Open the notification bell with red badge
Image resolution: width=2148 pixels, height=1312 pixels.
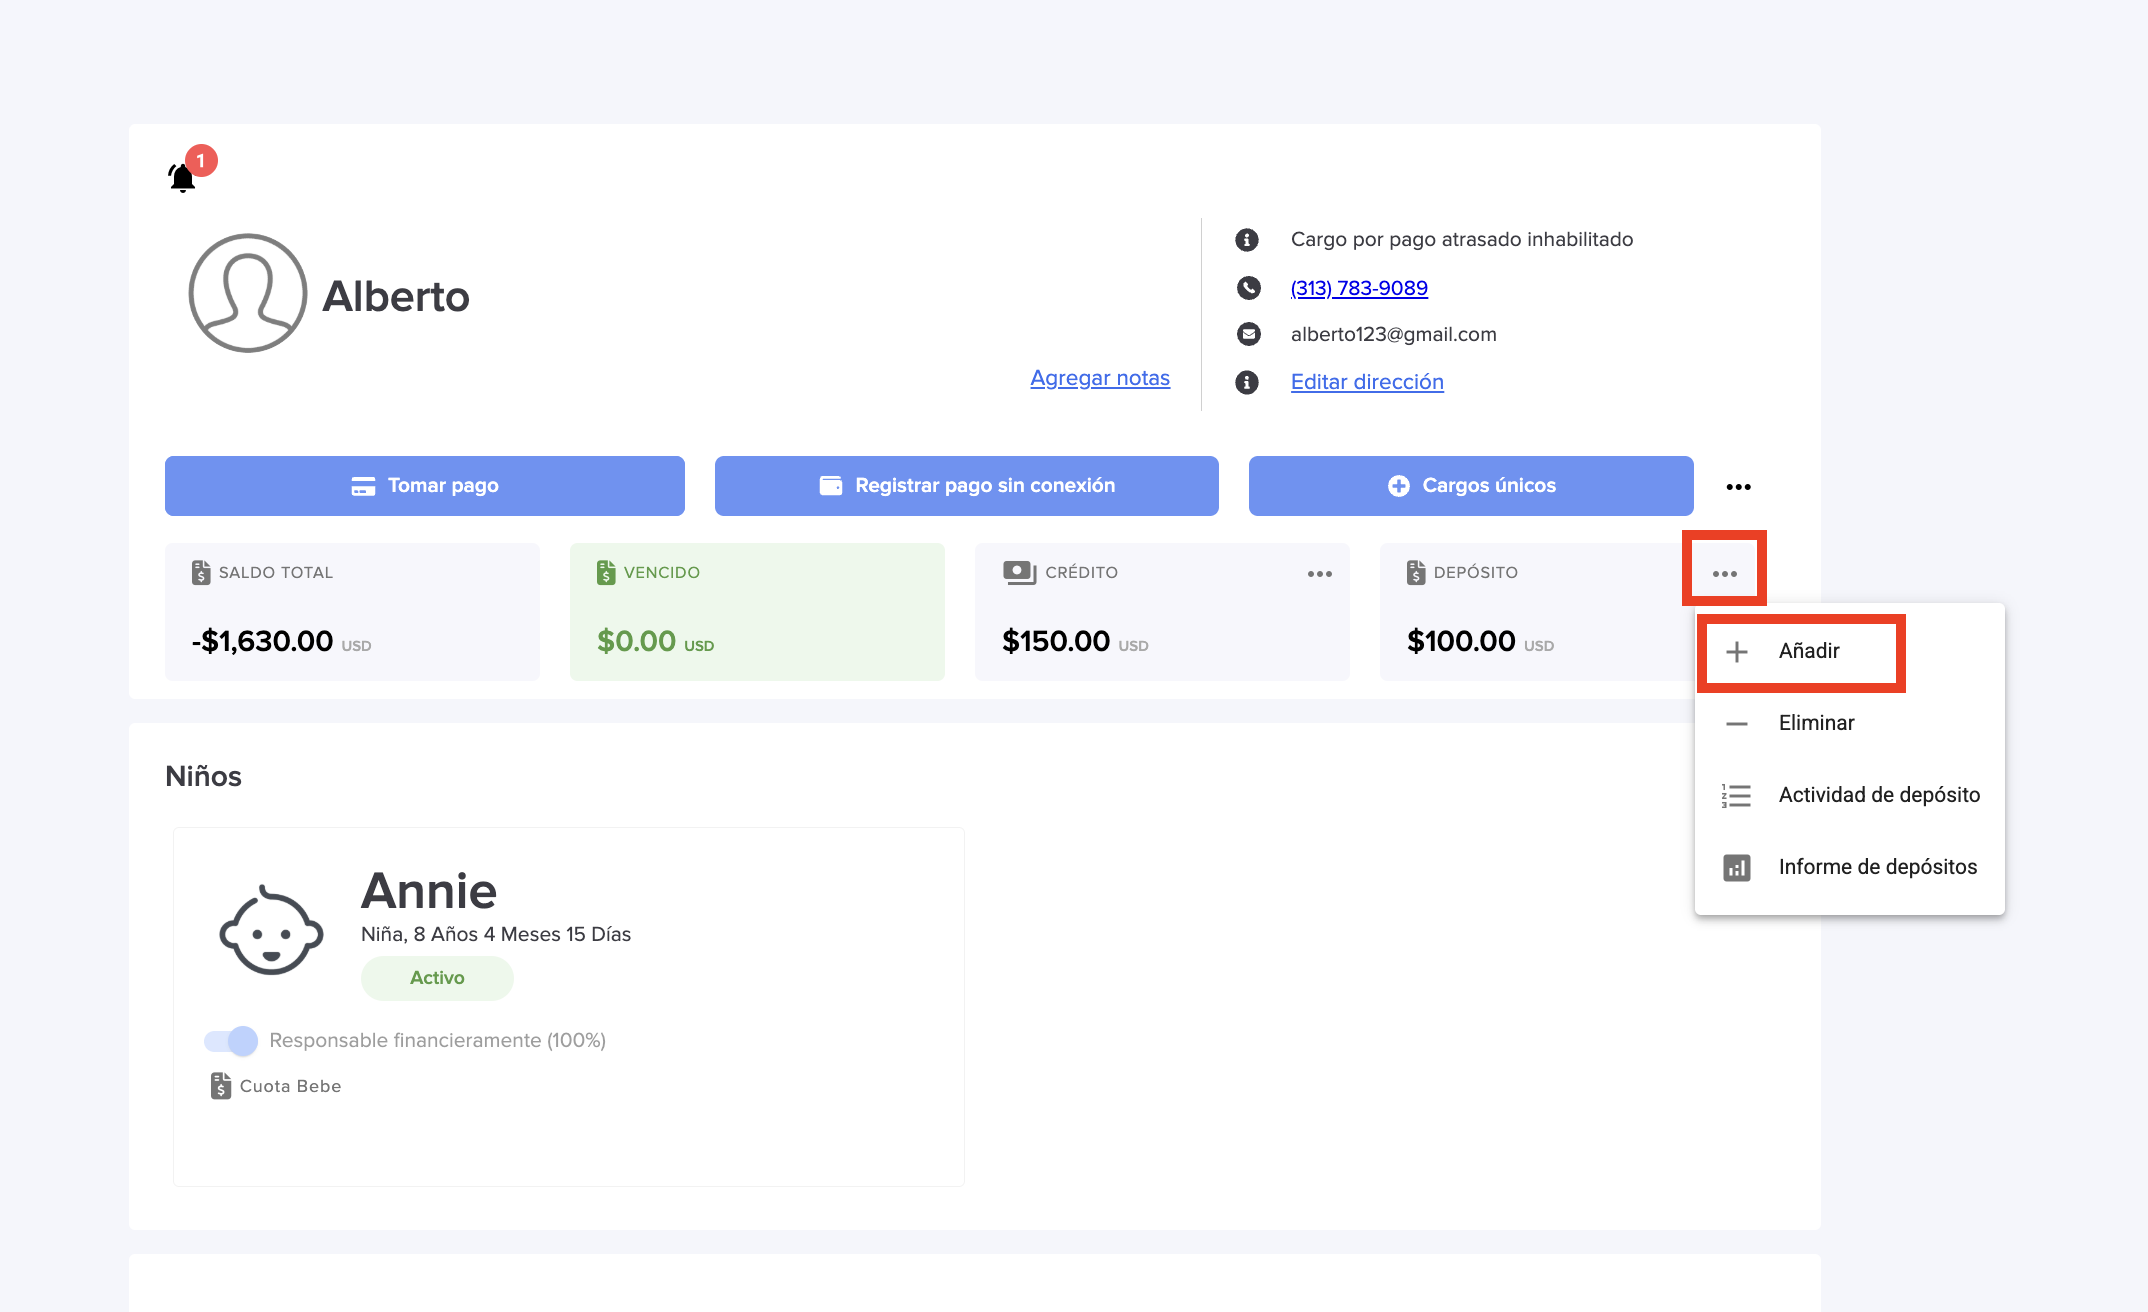tap(184, 177)
